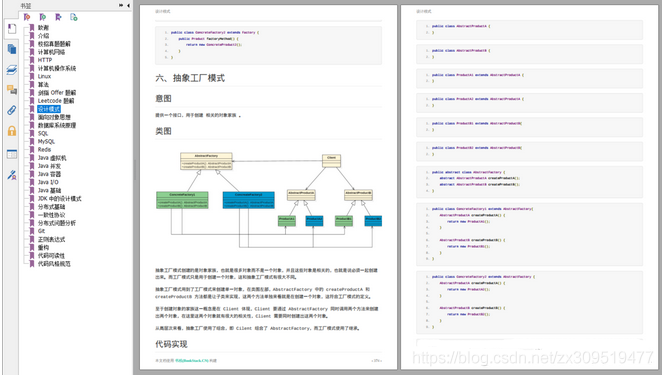This screenshot has width=663, height=376.
Task: Open the Attachments paperclip panel
Action: point(12,110)
